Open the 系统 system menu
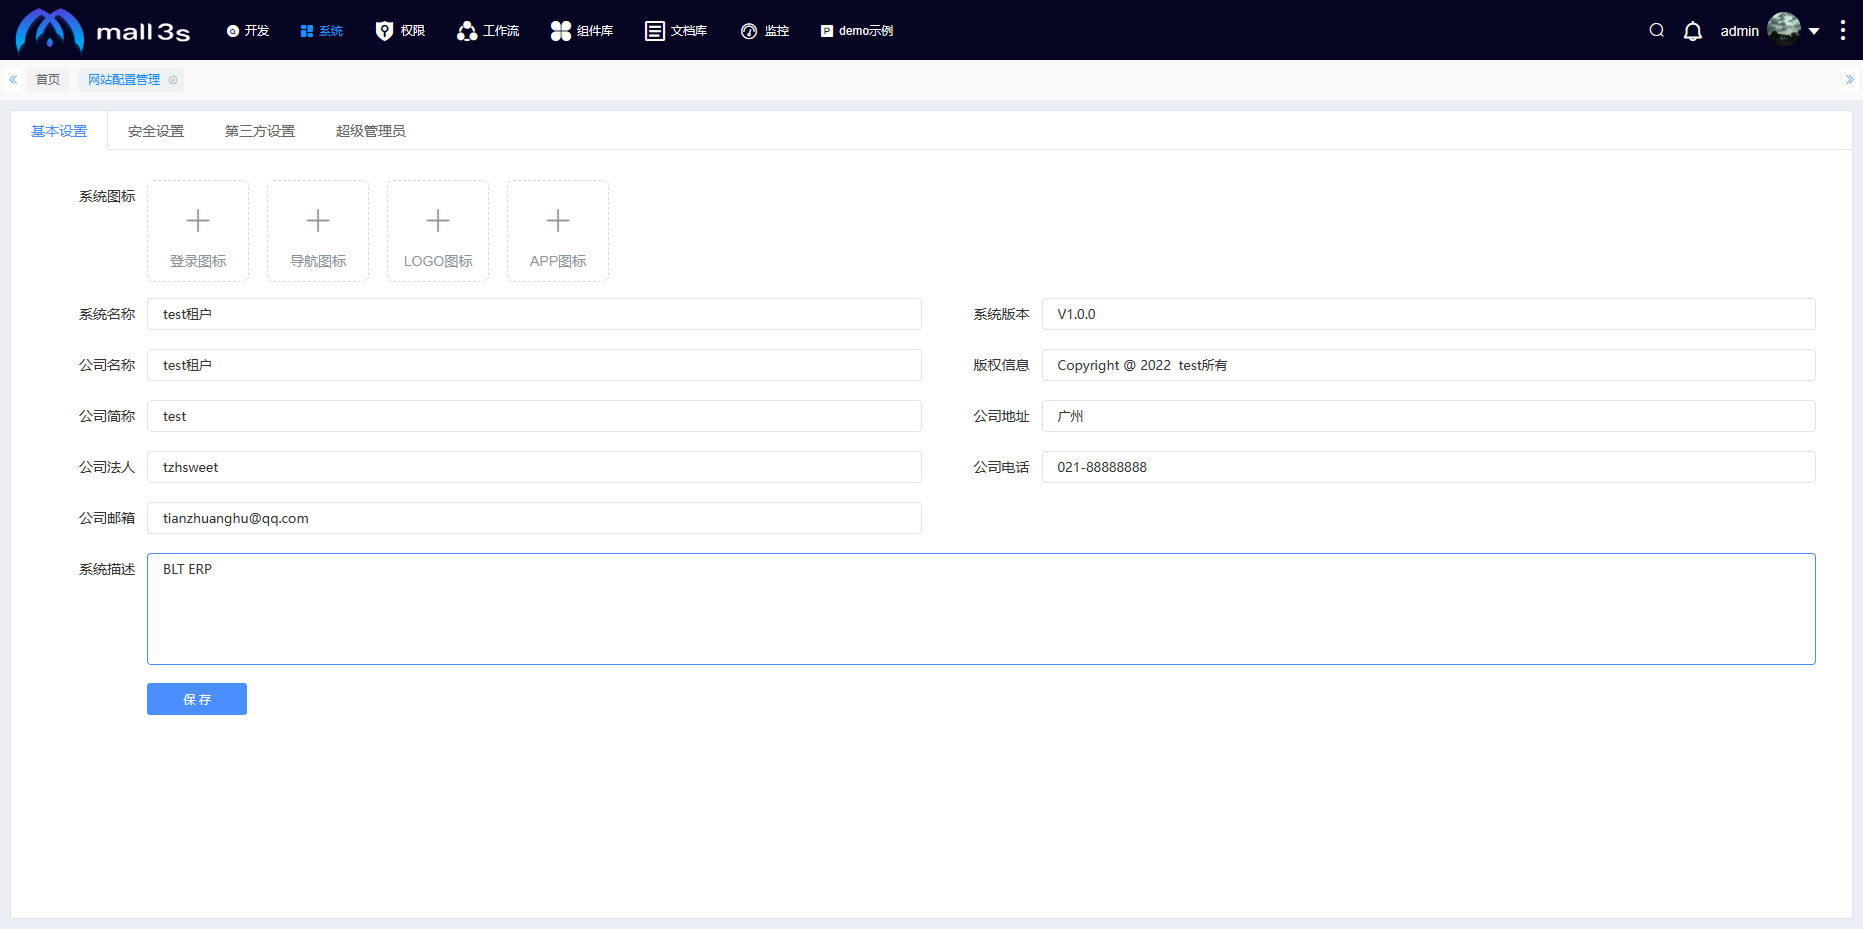 coord(321,31)
